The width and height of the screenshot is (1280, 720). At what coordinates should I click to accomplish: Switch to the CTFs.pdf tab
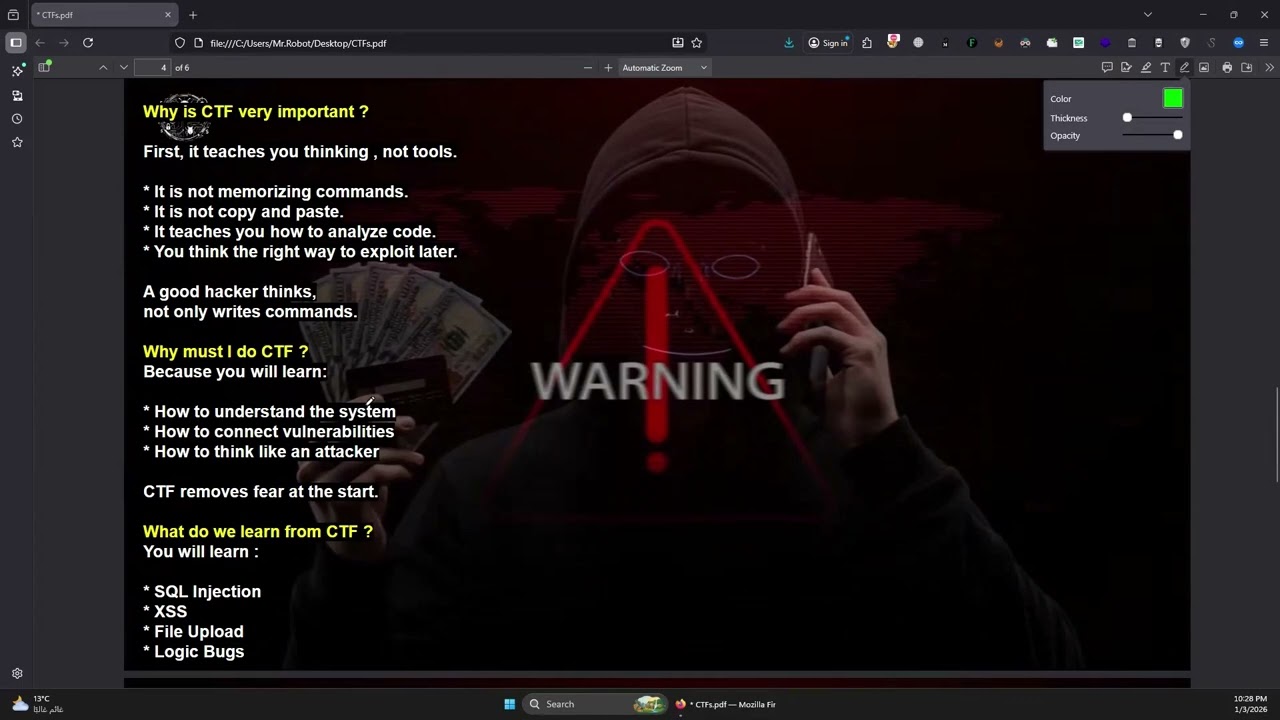point(103,15)
